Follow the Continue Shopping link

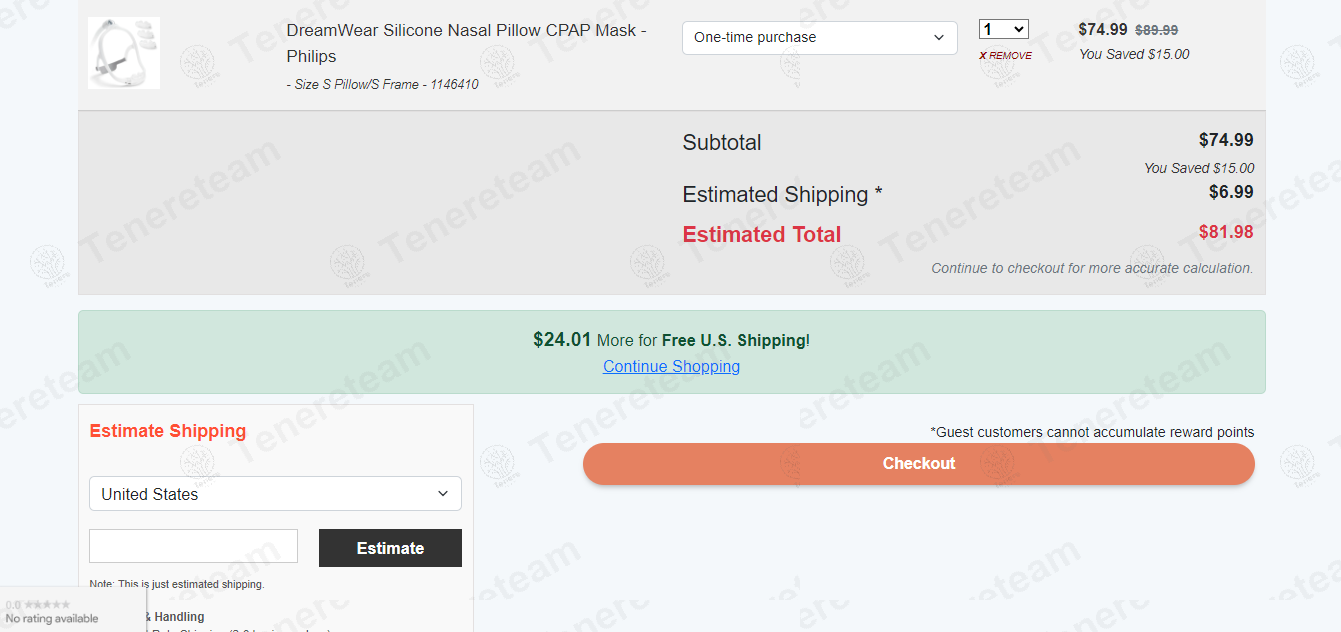(671, 367)
